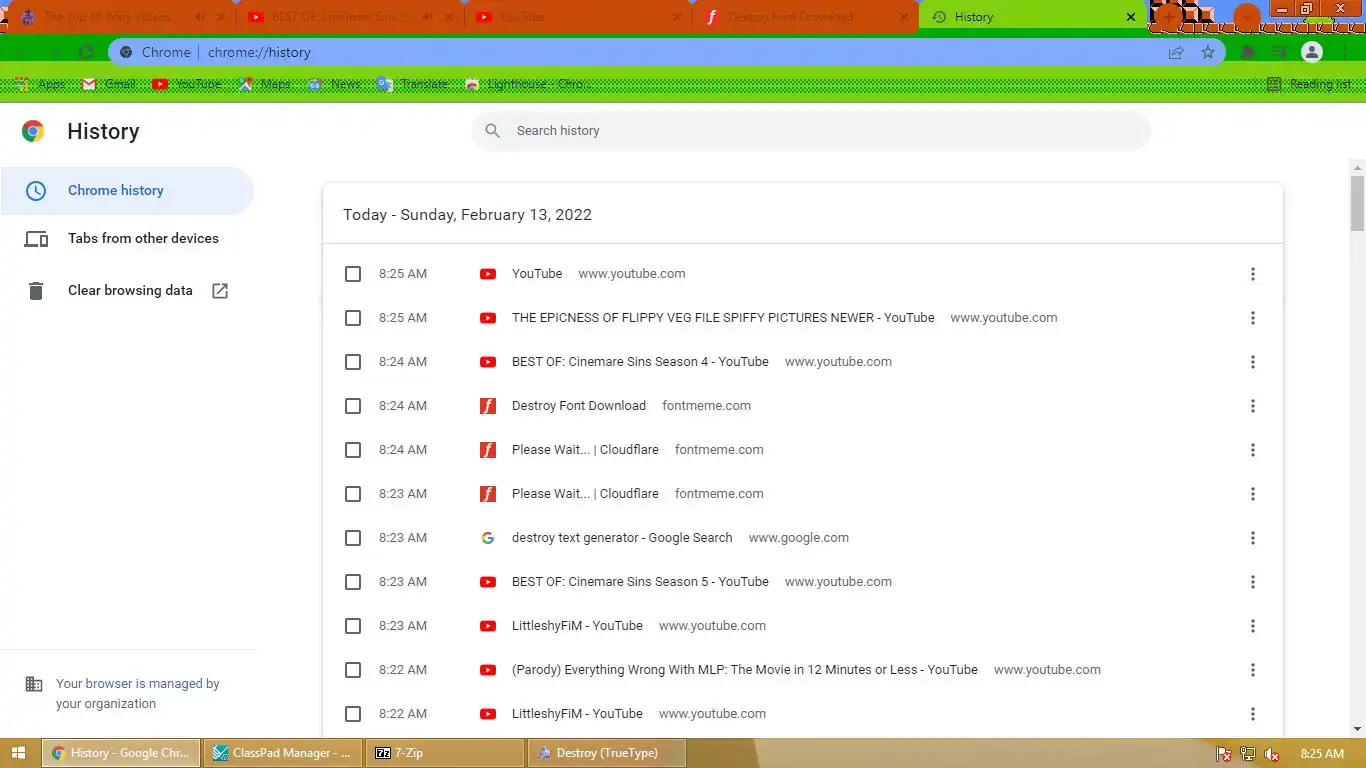
Task: Open the Chrome profile avatar
Action: pyautogui.click(x=1312, y=52)
